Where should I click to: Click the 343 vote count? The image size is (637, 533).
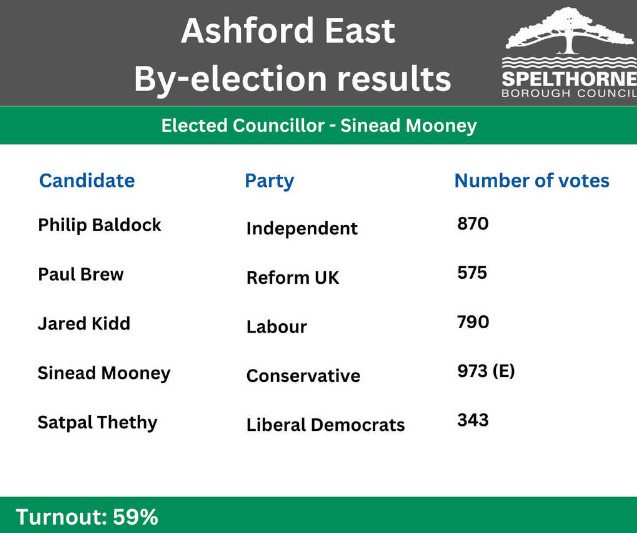(472, 420)
